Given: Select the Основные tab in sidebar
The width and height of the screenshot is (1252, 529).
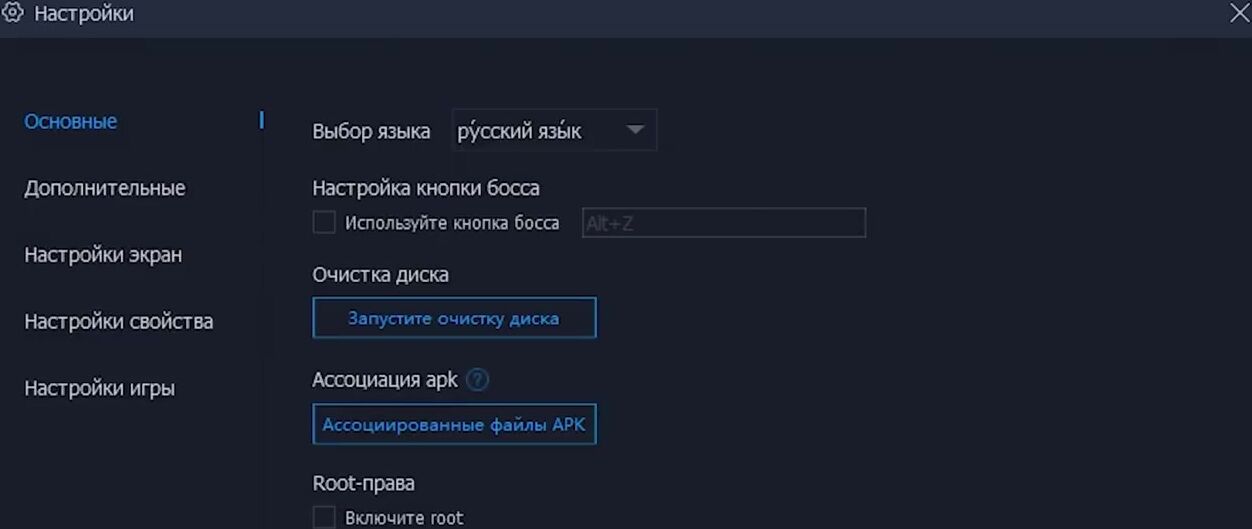Looking at the screenshot, I should coord(71,122).
